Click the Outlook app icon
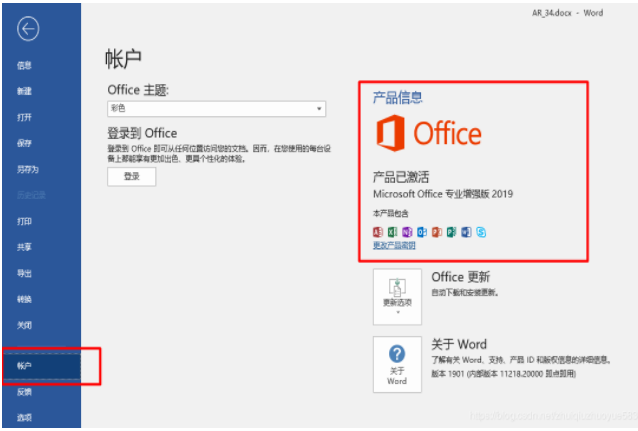The height and width of the screenshot is (431, 638). point(422,232)
